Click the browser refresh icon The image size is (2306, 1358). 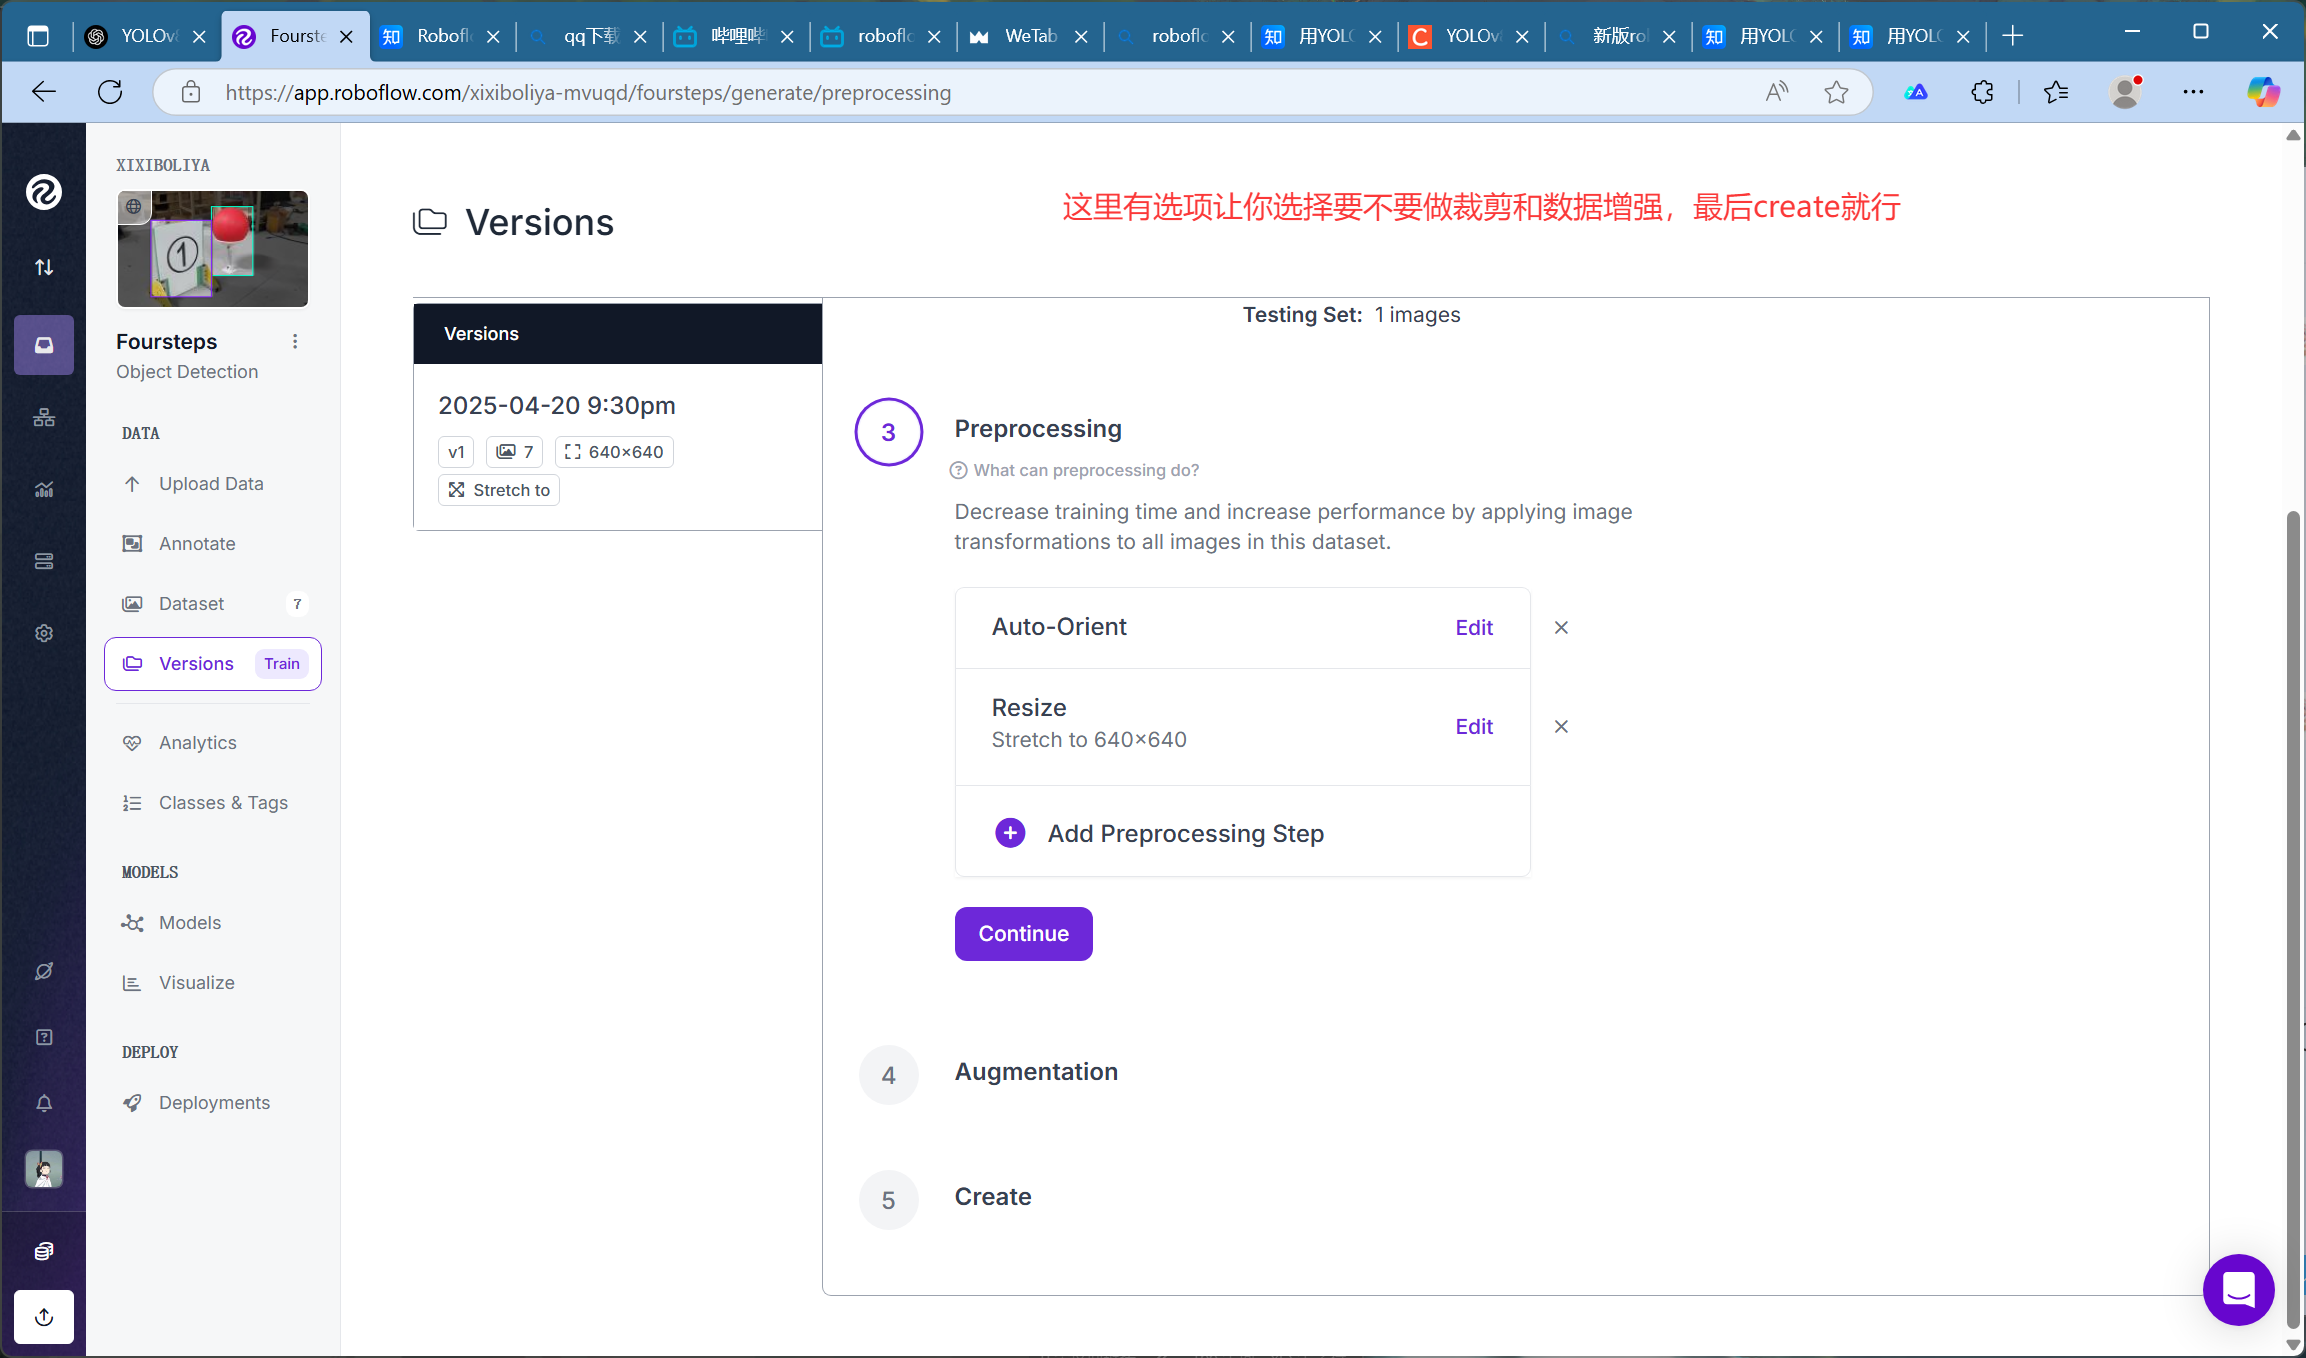click(x=110, y=93)
